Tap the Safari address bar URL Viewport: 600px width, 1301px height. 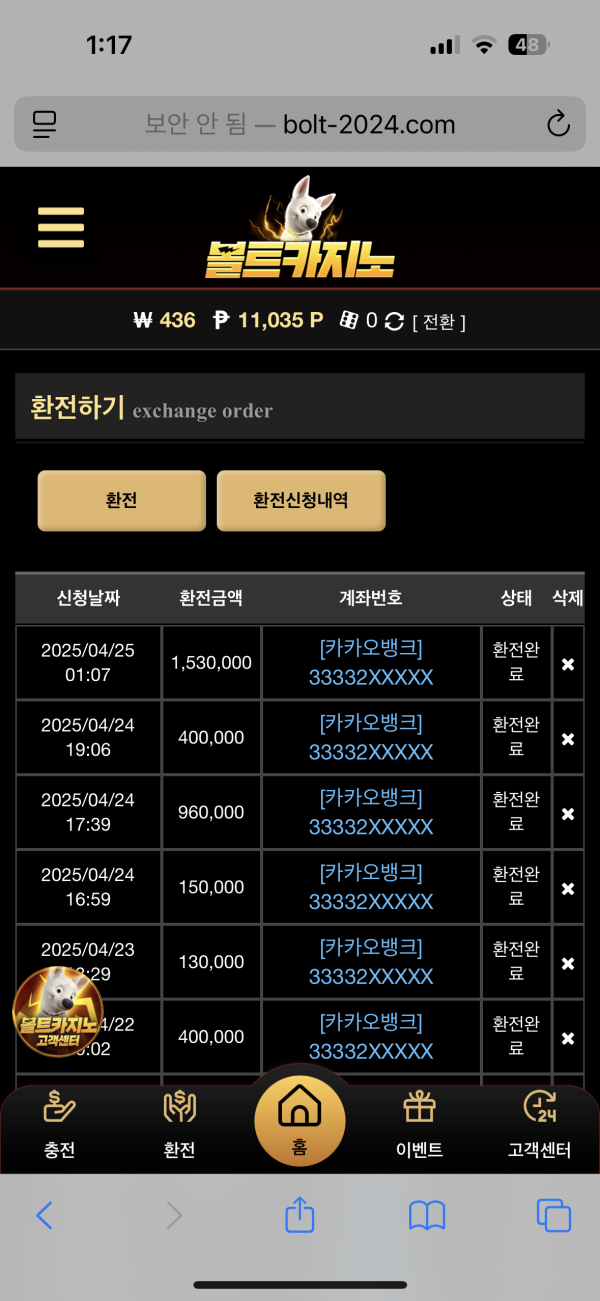click(x=300, y=125)
